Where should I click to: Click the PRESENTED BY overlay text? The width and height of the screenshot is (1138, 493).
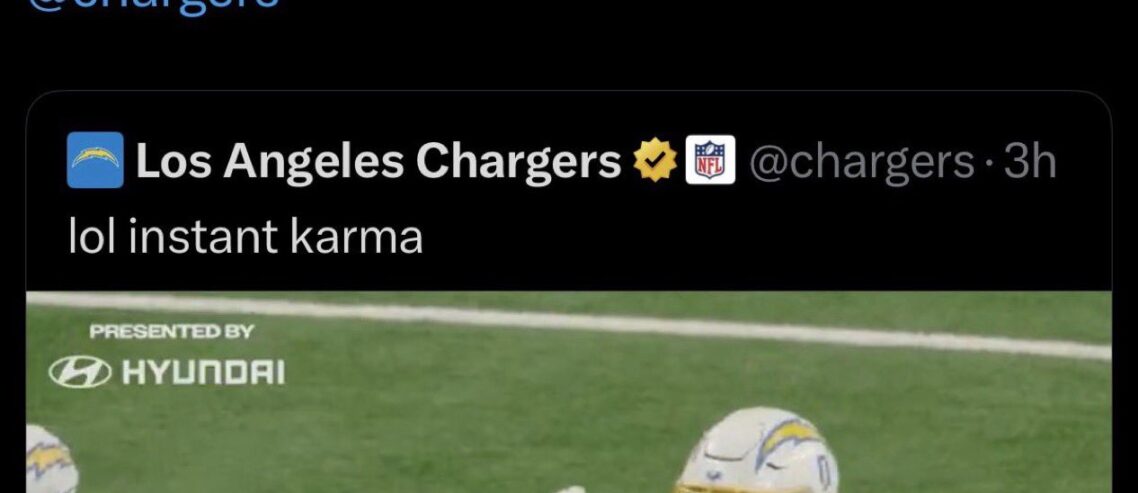tap(171, 332)
